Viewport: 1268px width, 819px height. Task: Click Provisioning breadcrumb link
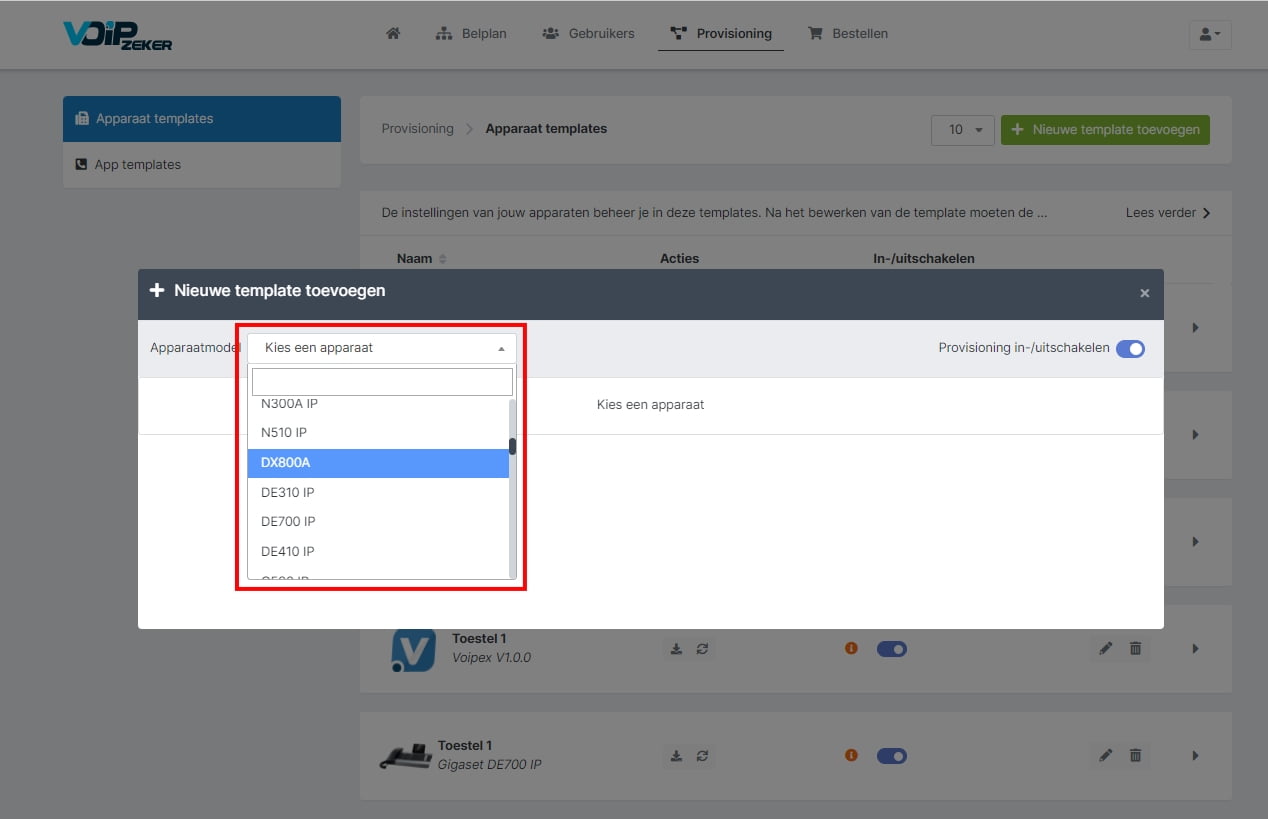417,129
